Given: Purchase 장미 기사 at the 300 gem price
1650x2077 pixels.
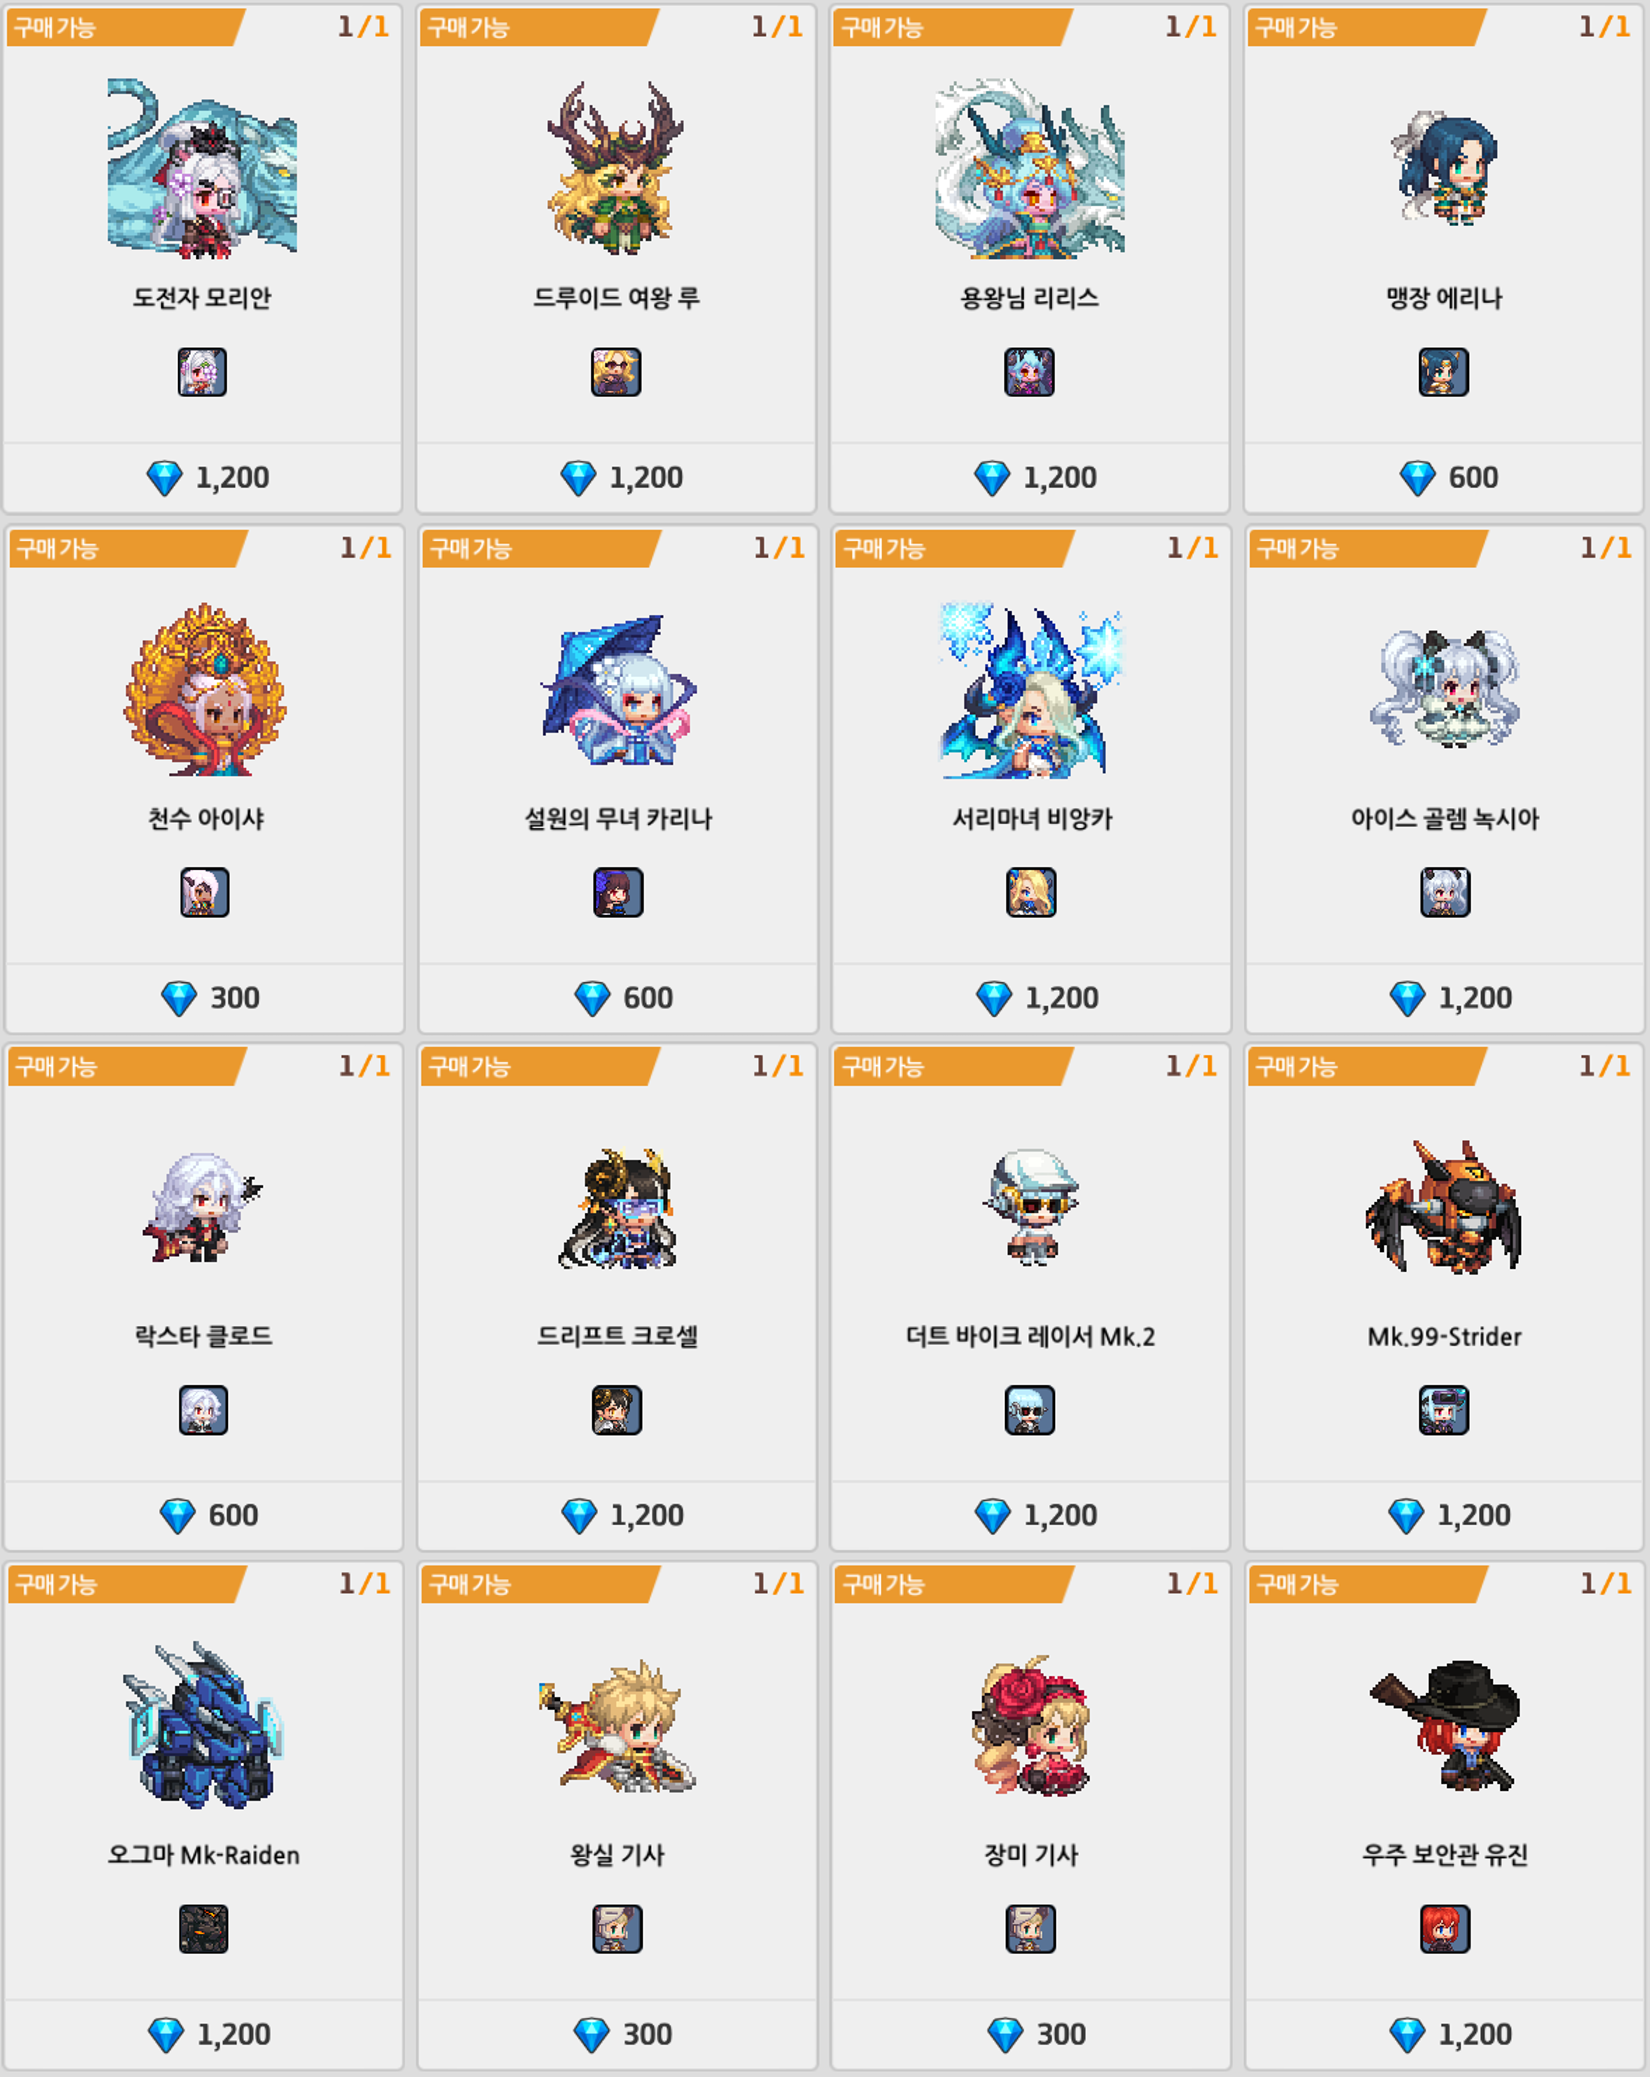Looking at the screenshot, I should click(x=1036, y=2034).
